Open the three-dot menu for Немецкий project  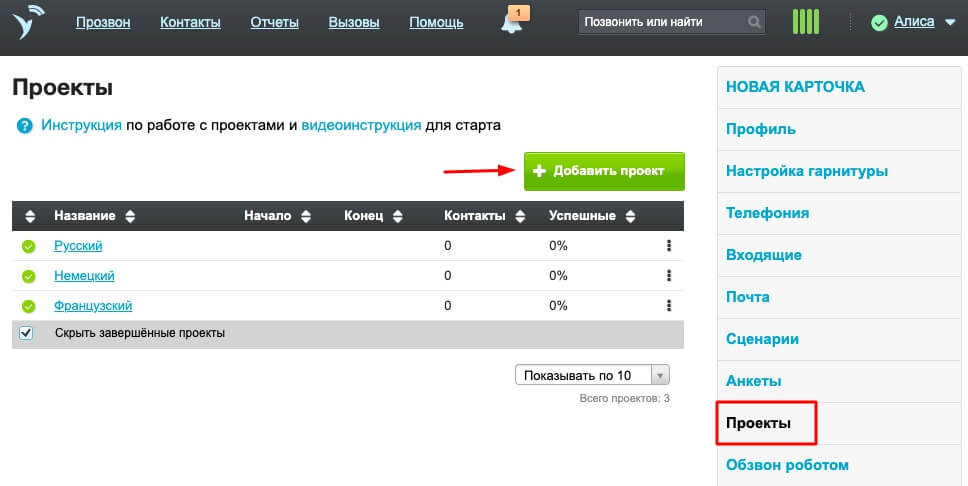(668, 276)
